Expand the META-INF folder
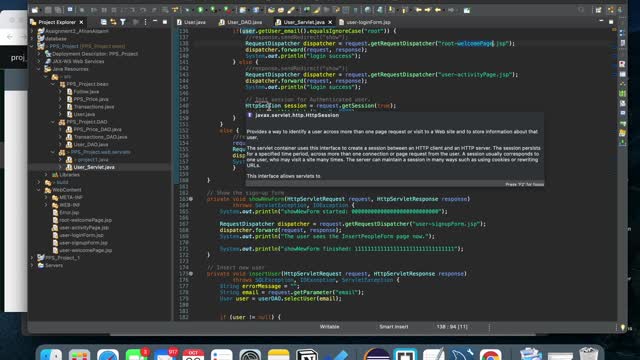The width and height of the screenshot is (640, 360). [x=46, y=198]
